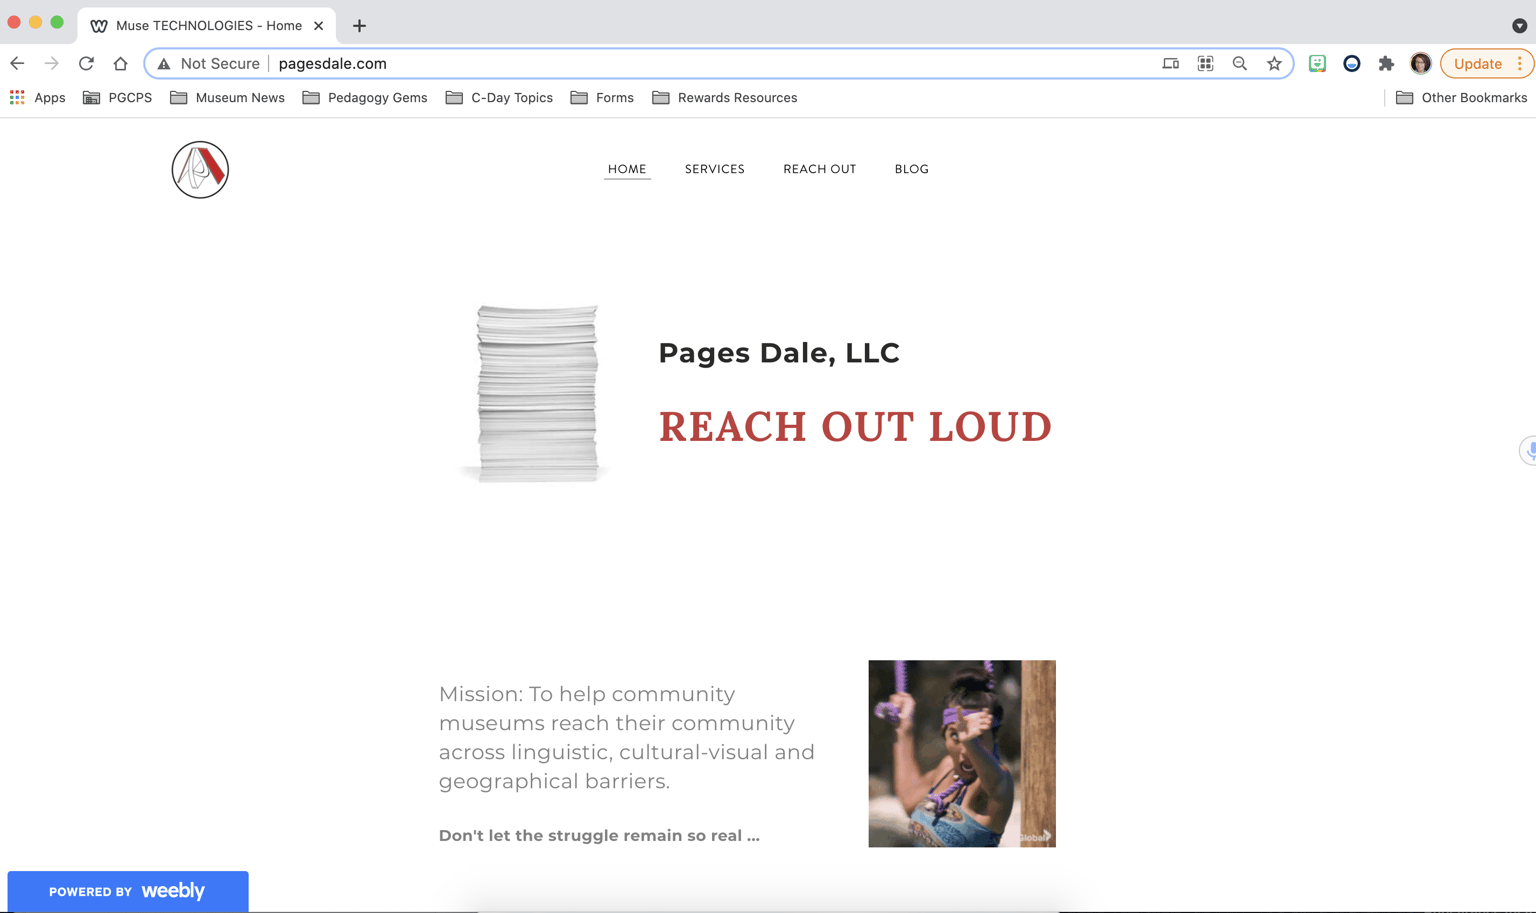Click the zoom magnifier icon in address bar
The width and height of the screenshot is (1536, 913).
click(x=1240, y=63)
